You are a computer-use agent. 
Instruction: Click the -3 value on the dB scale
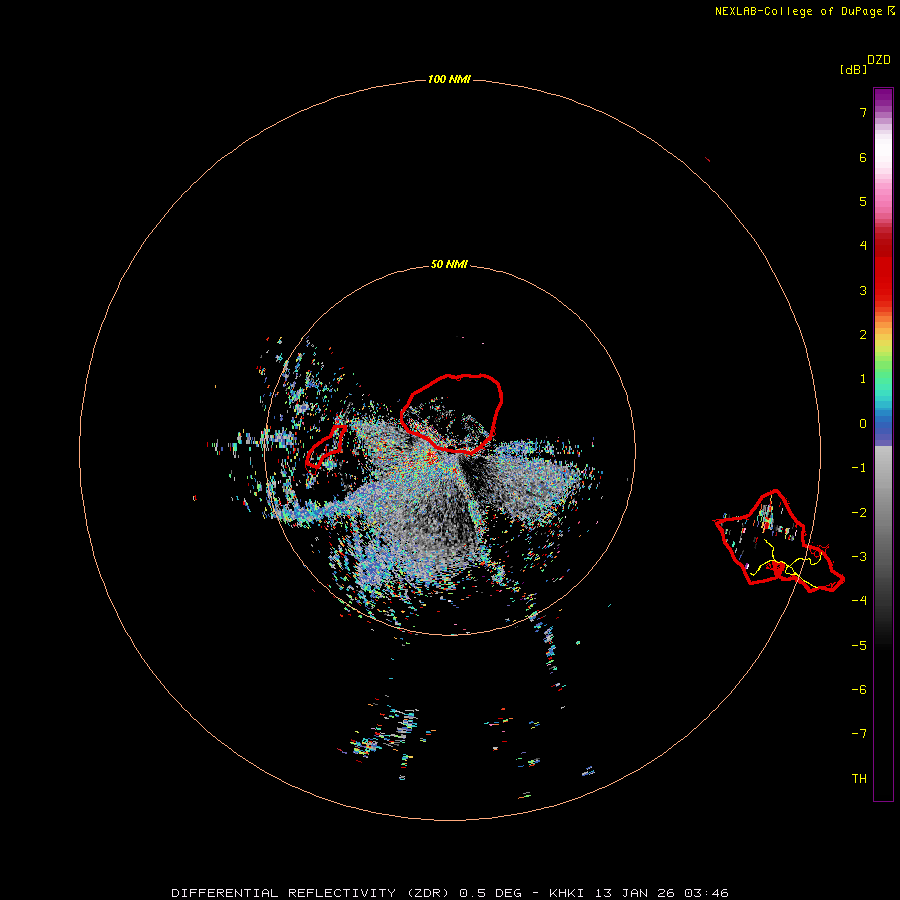pos(859,557)
